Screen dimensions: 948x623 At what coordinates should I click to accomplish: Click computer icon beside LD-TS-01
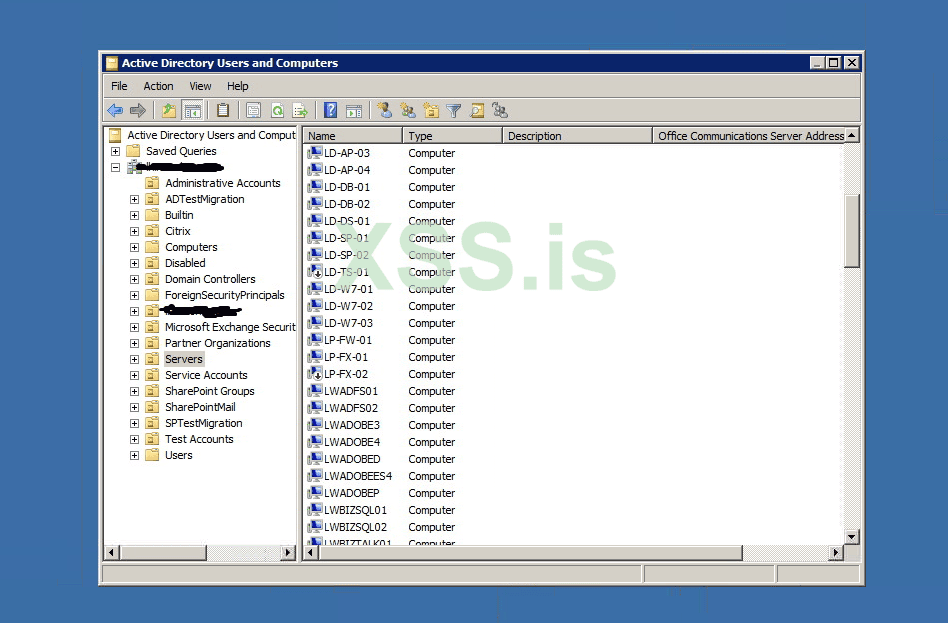pyautogui.click(x=314, y=272)
